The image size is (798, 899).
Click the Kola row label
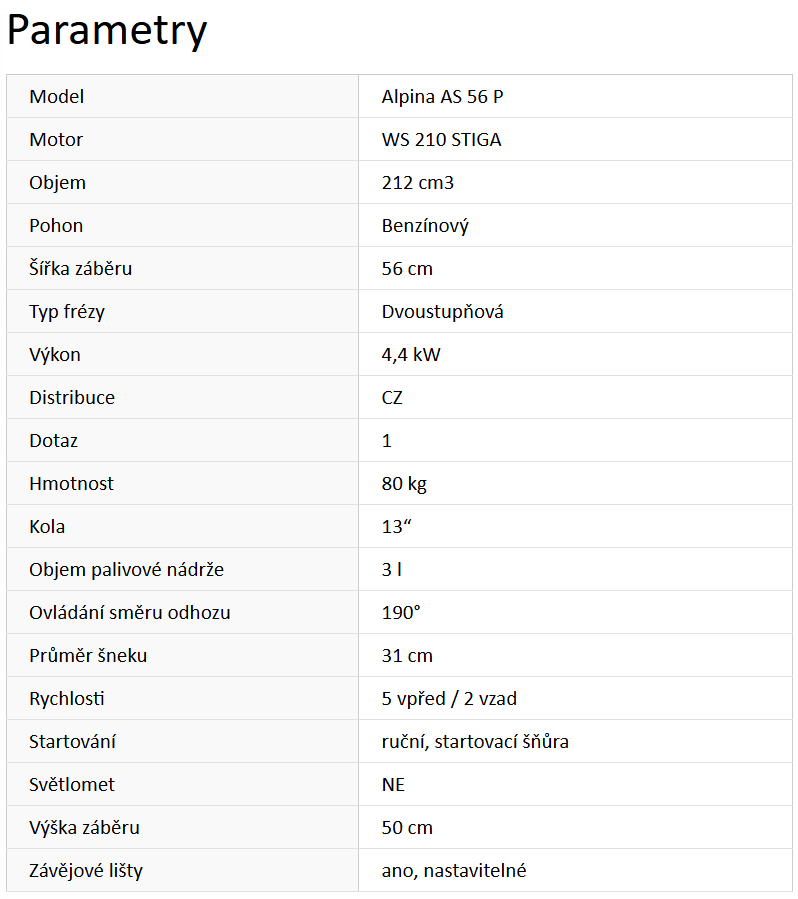coord(47,527)
